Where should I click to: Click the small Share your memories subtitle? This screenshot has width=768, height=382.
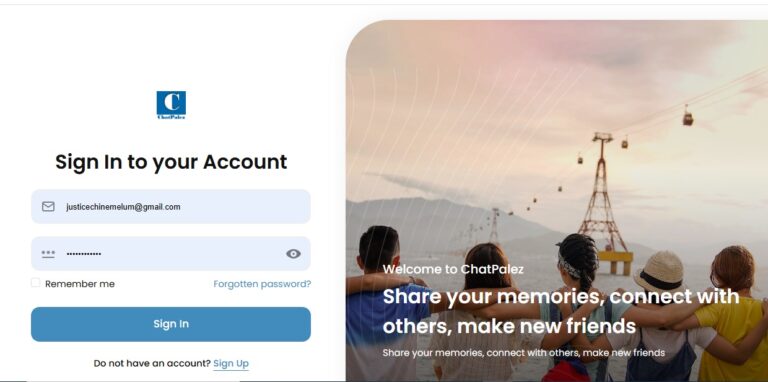pyautogui.click(x=524, y=353)
